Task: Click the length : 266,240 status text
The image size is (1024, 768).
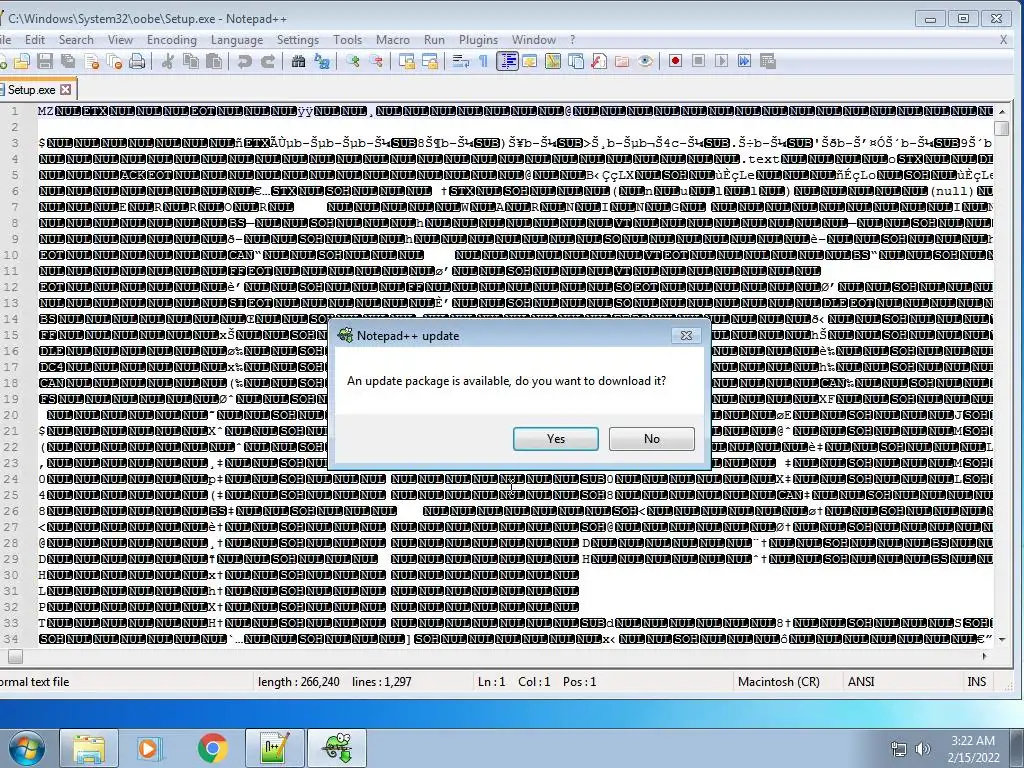Action: point(298,682)
